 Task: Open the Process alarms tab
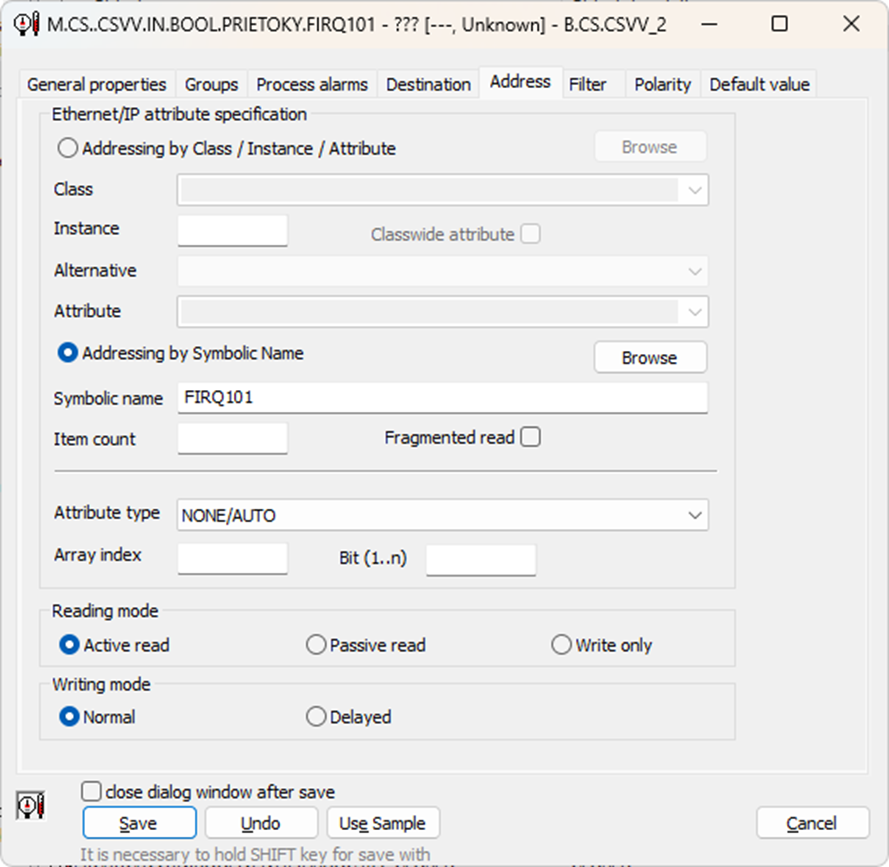click(x=312, y=84)
